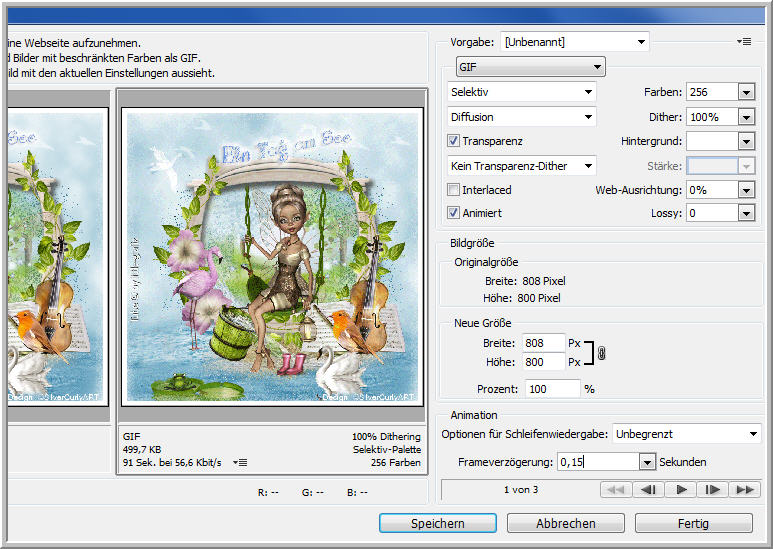Image resolution: width=773 pixels, height=549 pixels.
Task: Open the Kein Transparenz-Dither dropdown
Action: (x=522, y=166)
